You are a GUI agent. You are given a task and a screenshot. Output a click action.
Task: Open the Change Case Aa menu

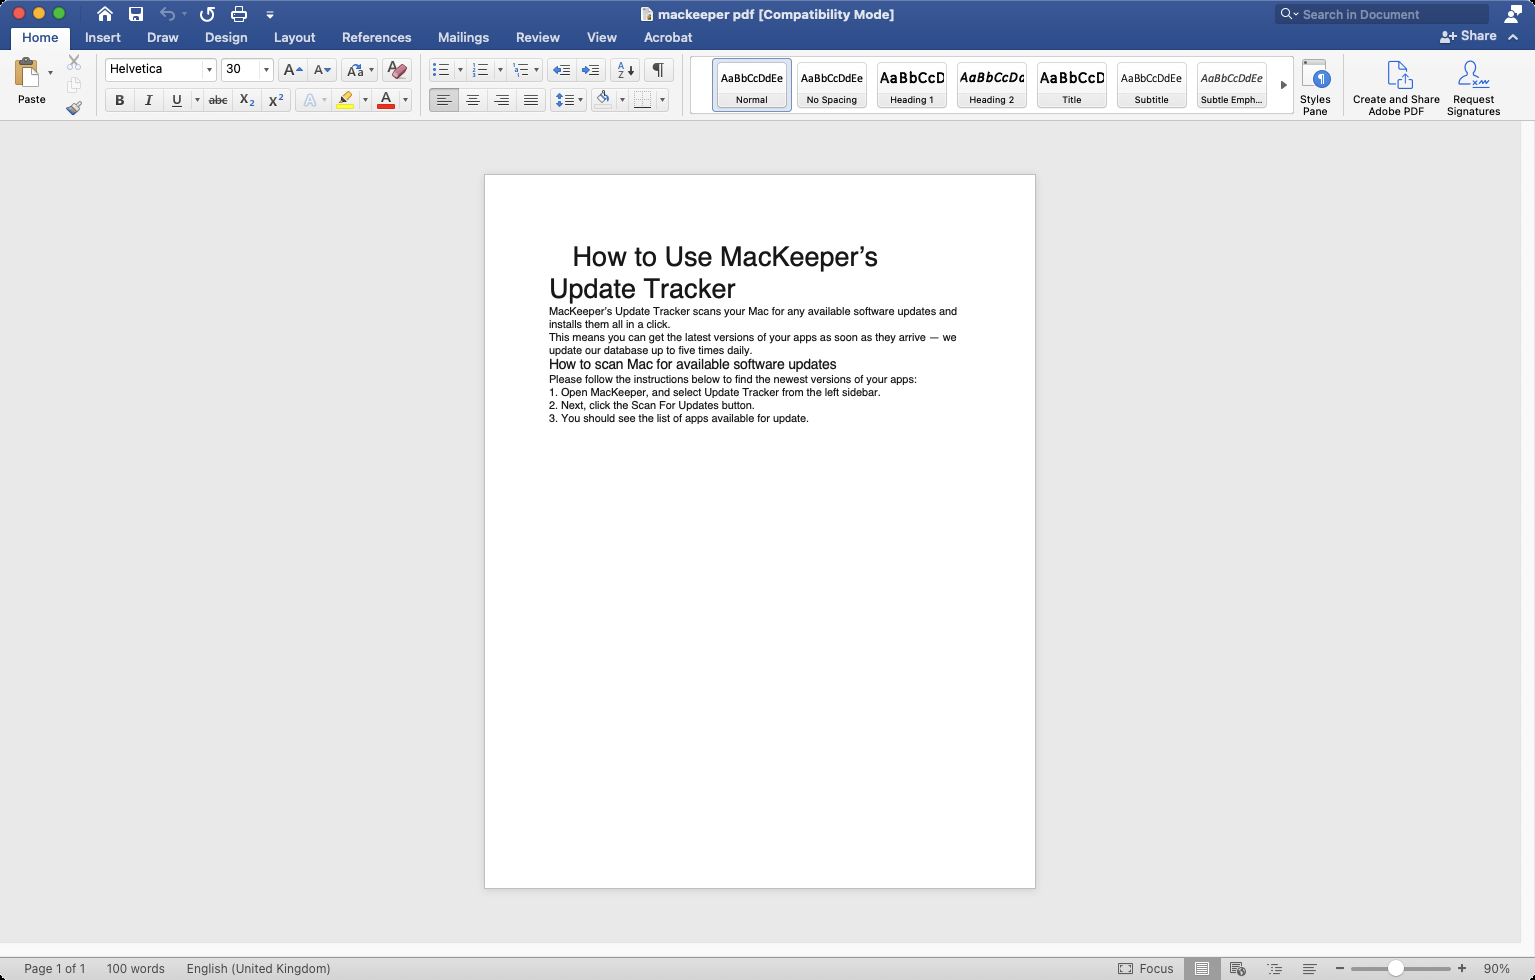coord(359,70)
